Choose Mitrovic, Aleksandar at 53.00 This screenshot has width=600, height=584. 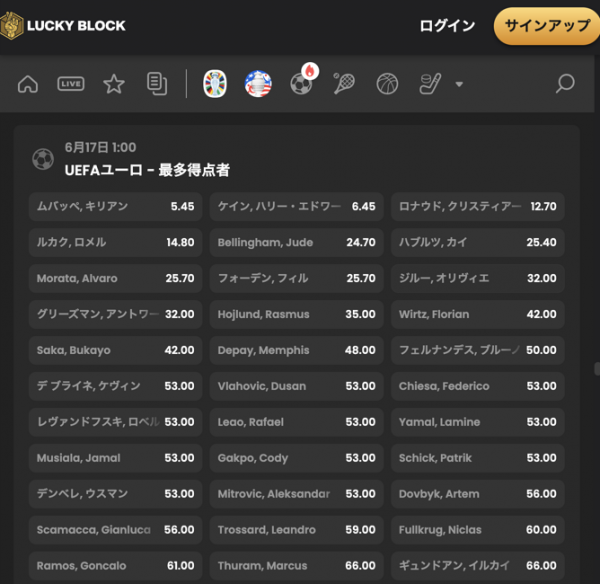(x=297, y=494)
